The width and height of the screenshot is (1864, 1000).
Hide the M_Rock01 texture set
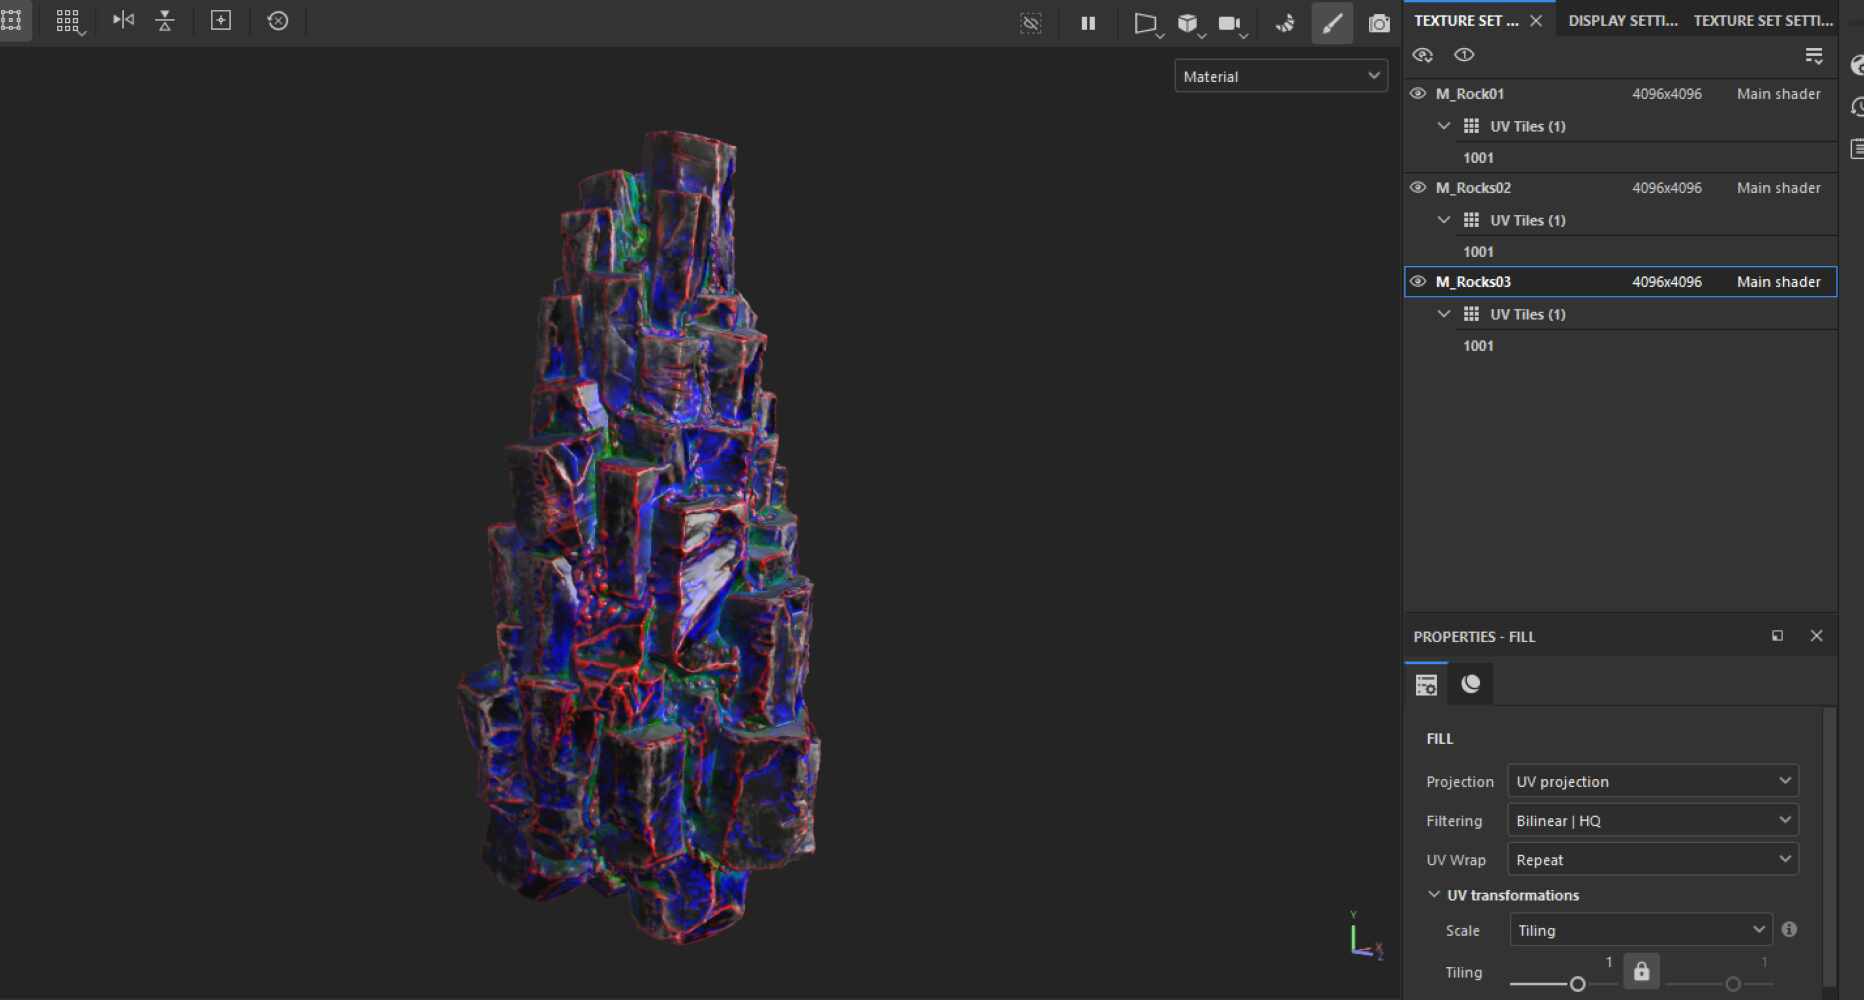[x=1418, y=93]
